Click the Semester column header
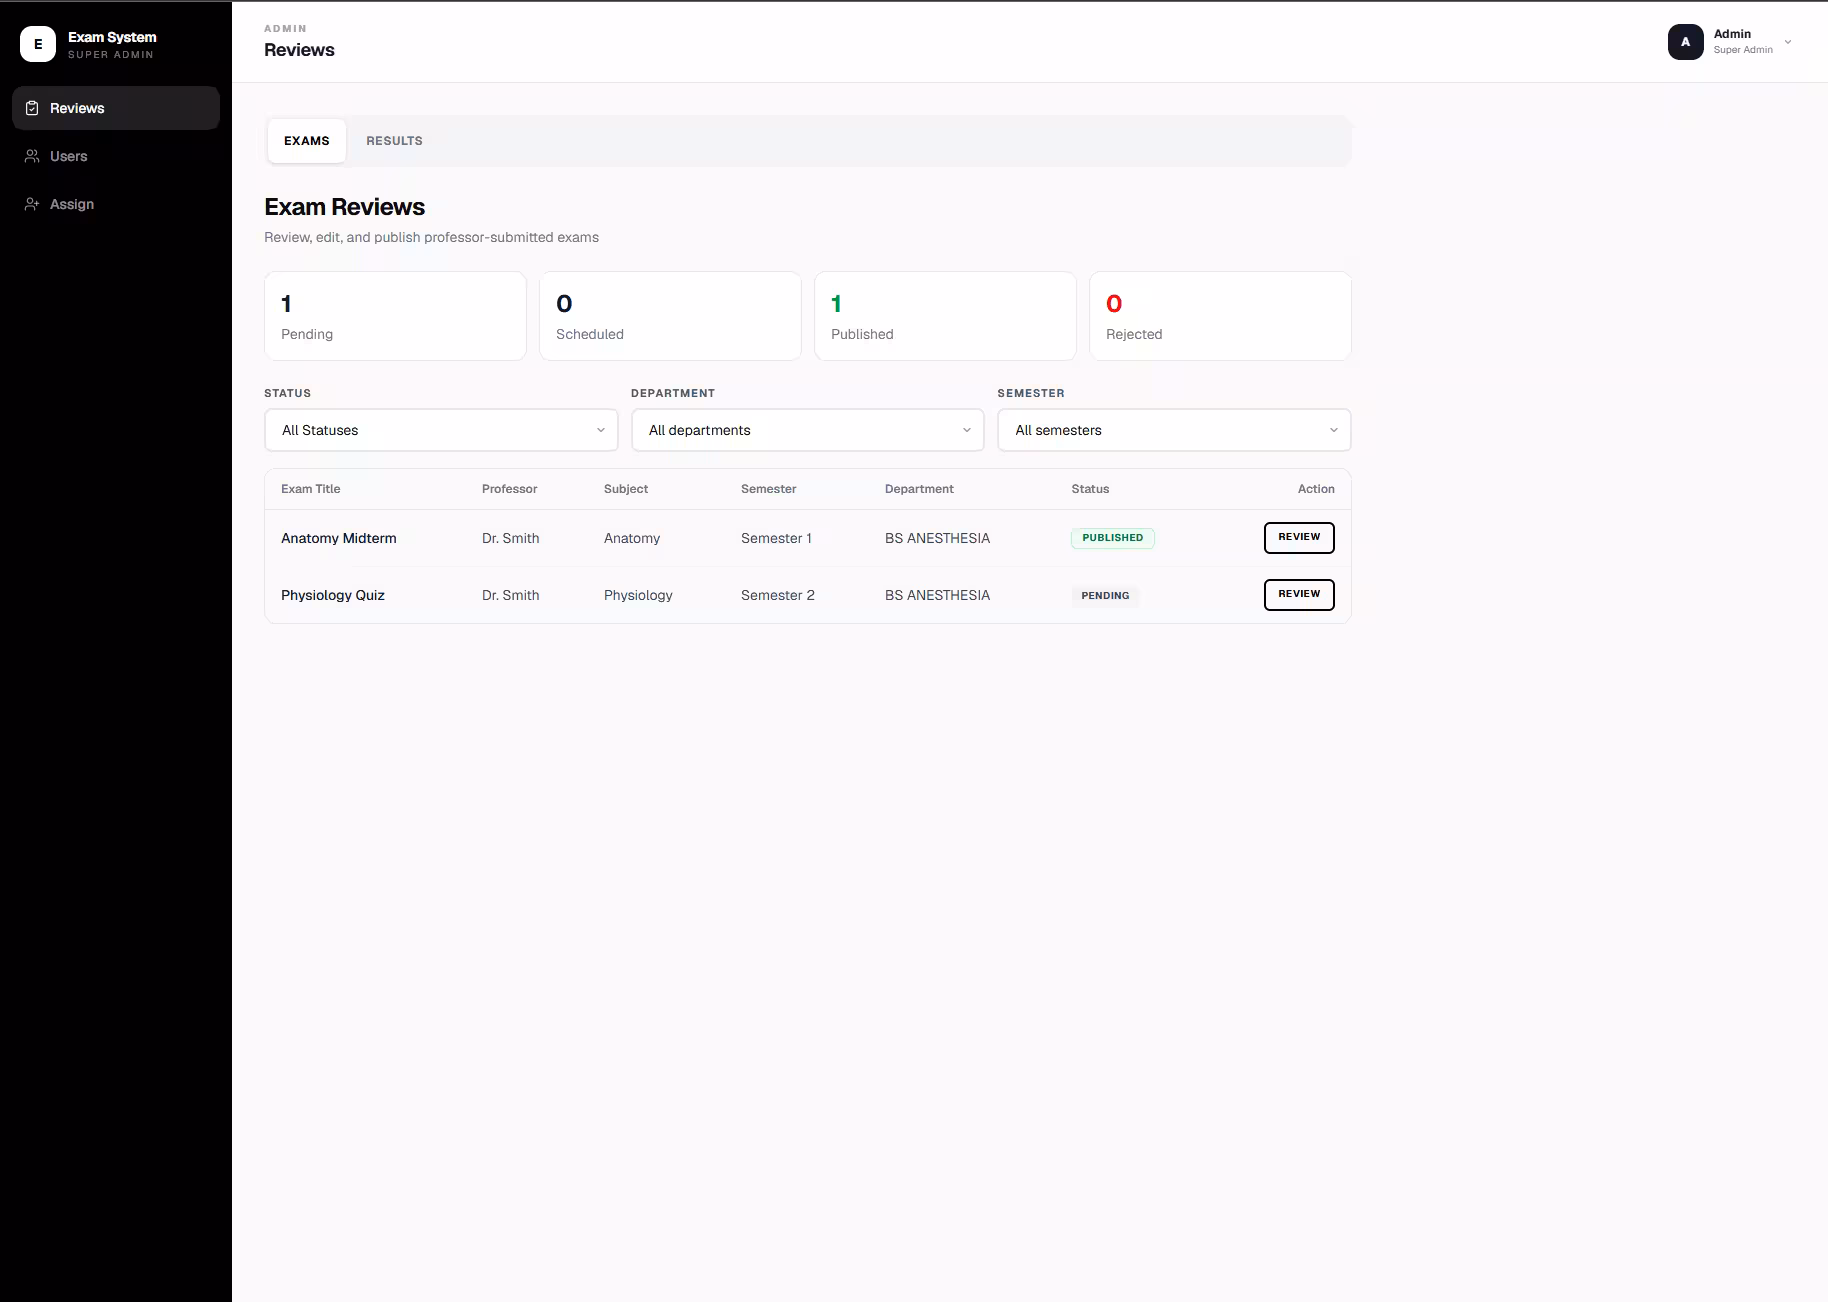The height and width of the screenshot is (1302, 1828). [x=768, y=489]
